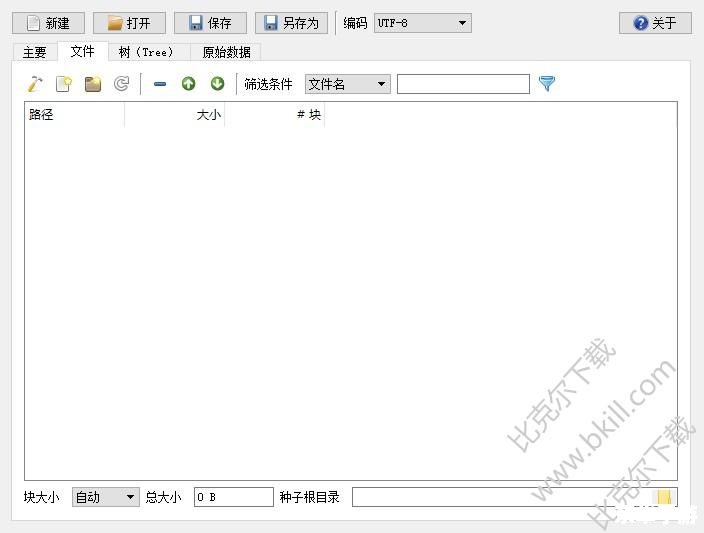
Task: Click the # 块 column header
Action: [274, 115]
